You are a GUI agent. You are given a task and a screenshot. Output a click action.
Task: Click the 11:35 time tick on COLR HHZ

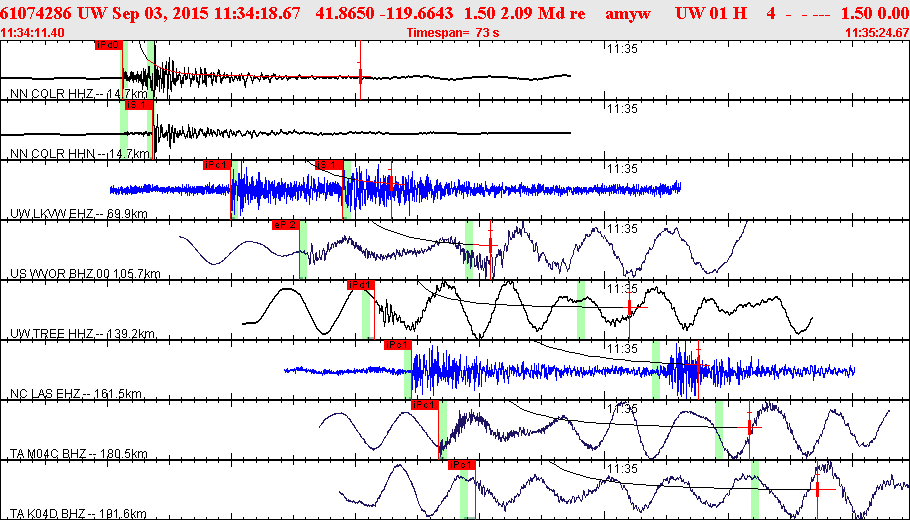pos(622,49)
